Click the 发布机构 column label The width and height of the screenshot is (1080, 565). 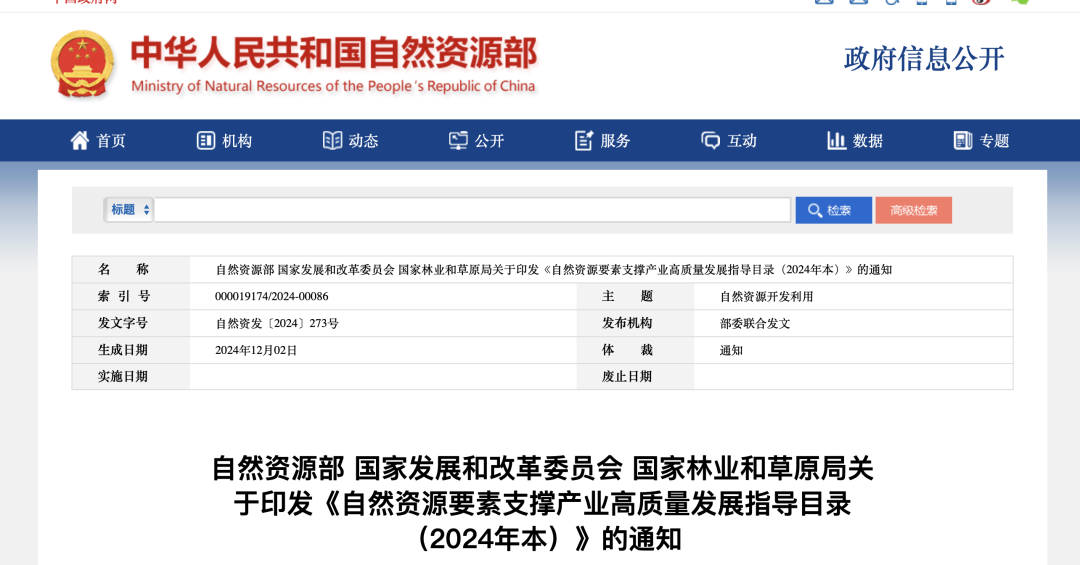click(x=627, y=322)
